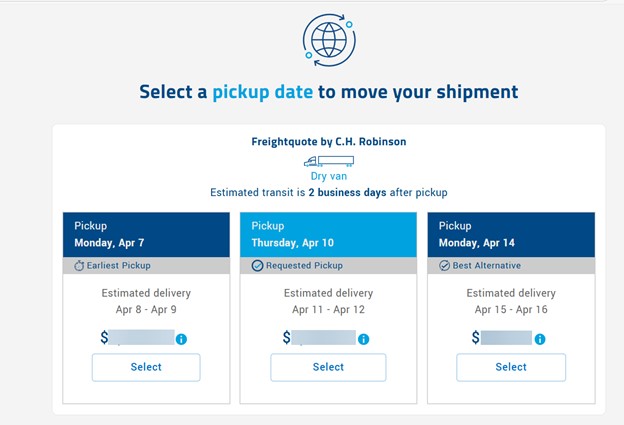Open price info icon for Monday, Apr 14
This screenshot has height=425, width=624.
click(x=540, y=339)
